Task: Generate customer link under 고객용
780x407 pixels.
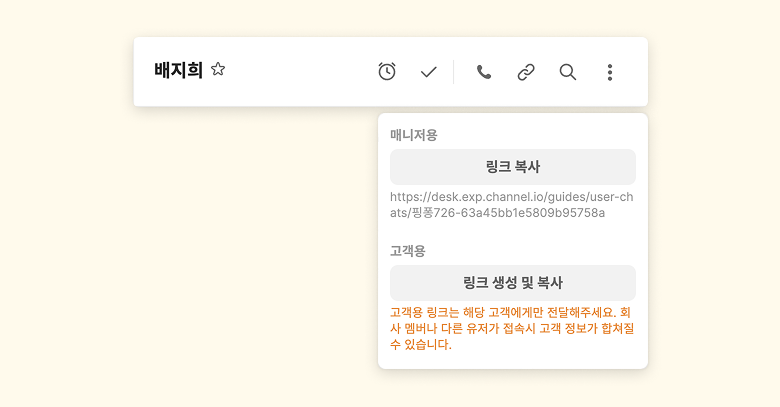Action: pyautogui.click(x=513, y=283)
